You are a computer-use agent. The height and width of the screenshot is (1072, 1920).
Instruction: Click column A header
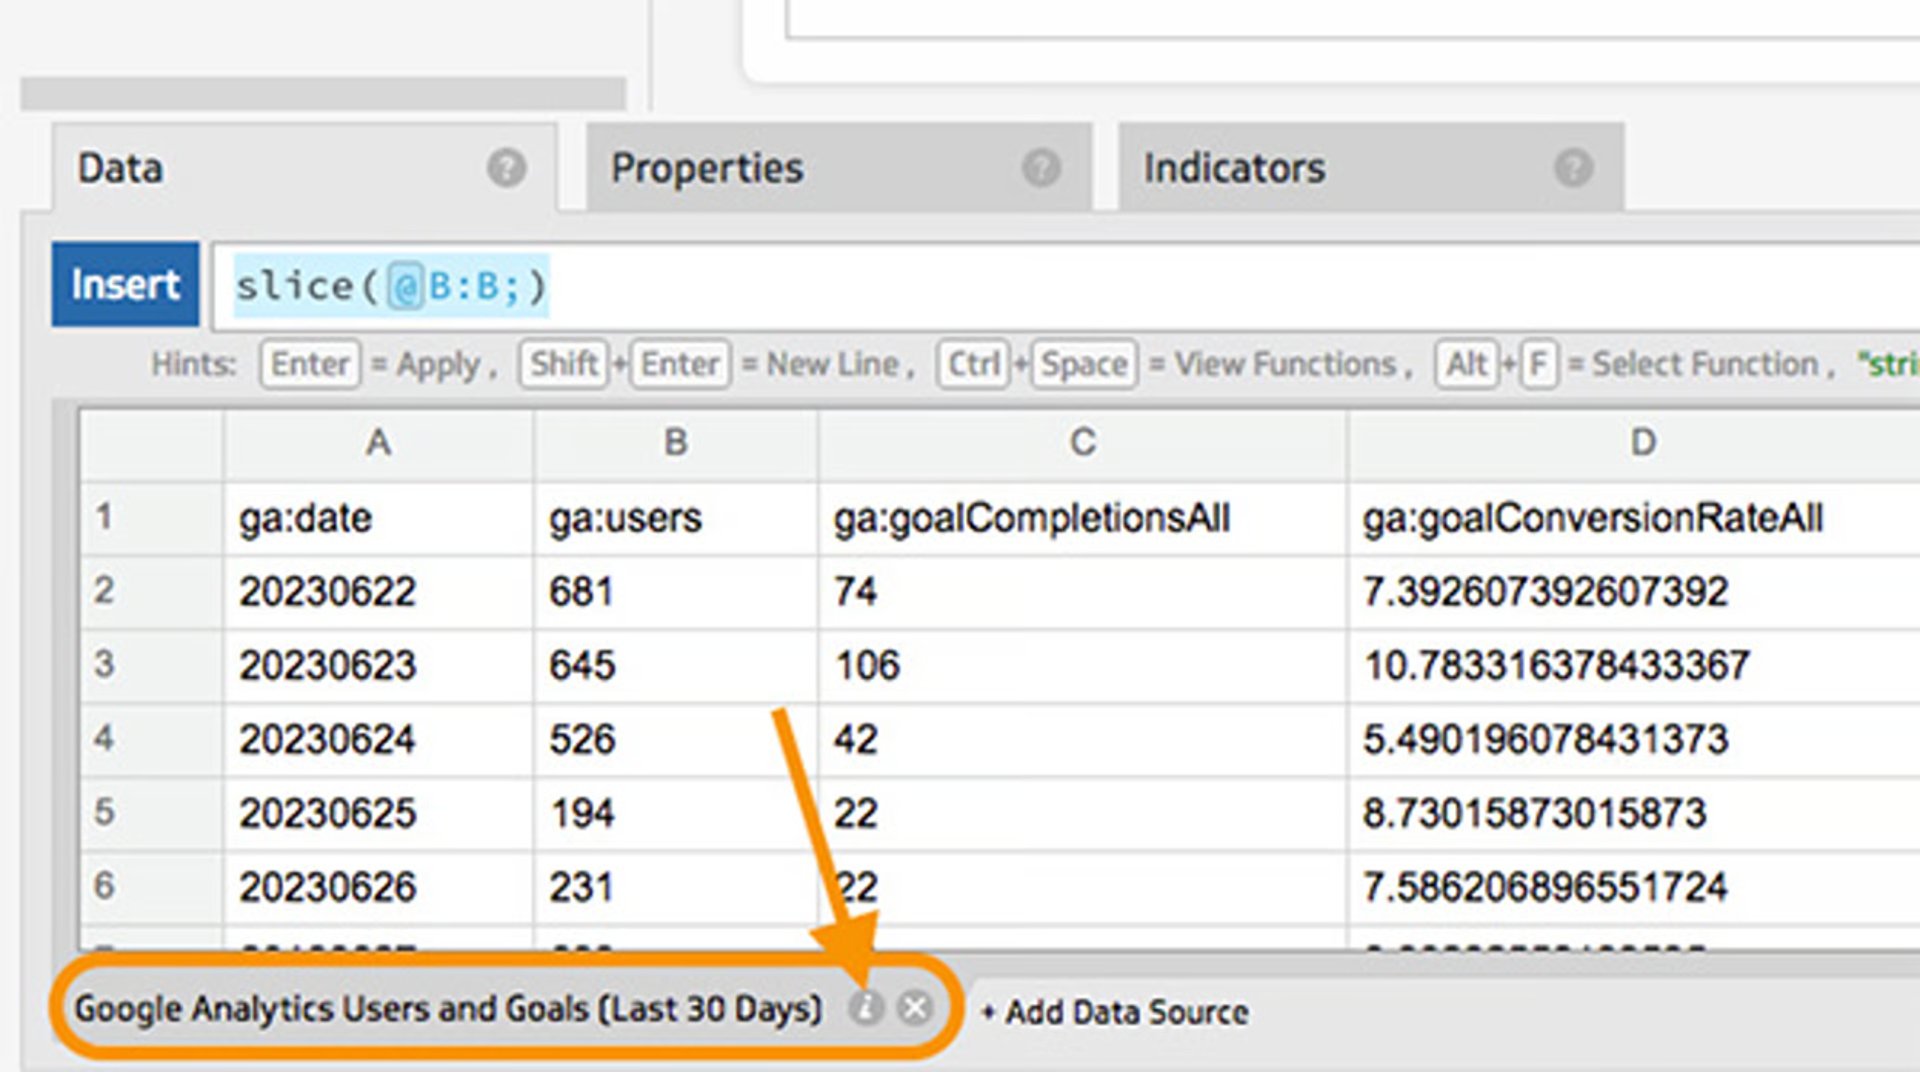coord(378,442)
